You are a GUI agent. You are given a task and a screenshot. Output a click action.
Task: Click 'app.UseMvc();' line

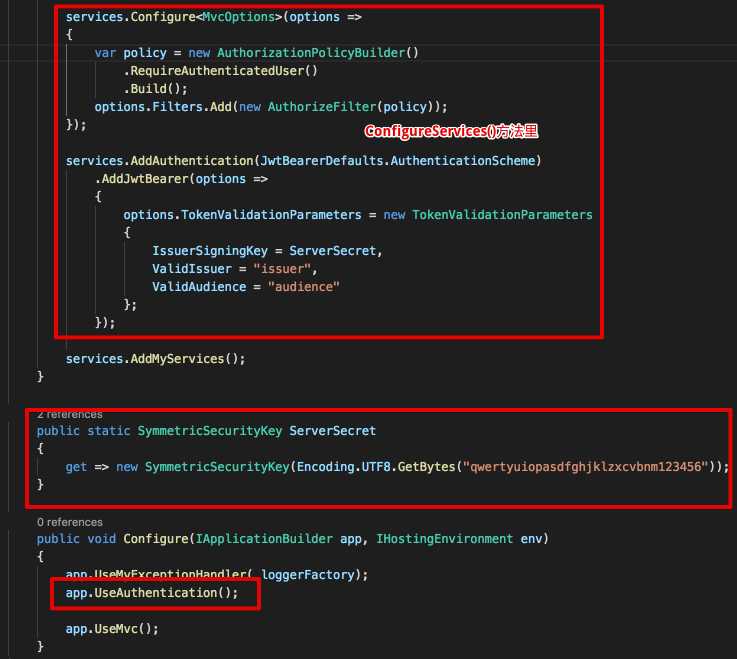pos(112,629)
